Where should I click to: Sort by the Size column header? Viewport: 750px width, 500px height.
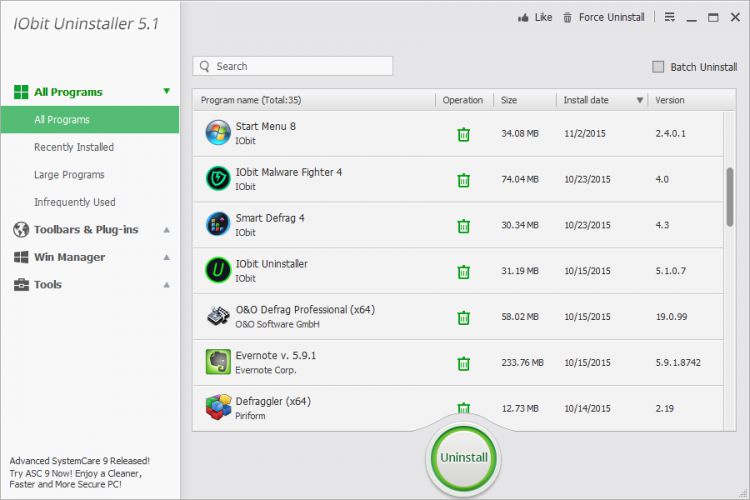[508, 100]
